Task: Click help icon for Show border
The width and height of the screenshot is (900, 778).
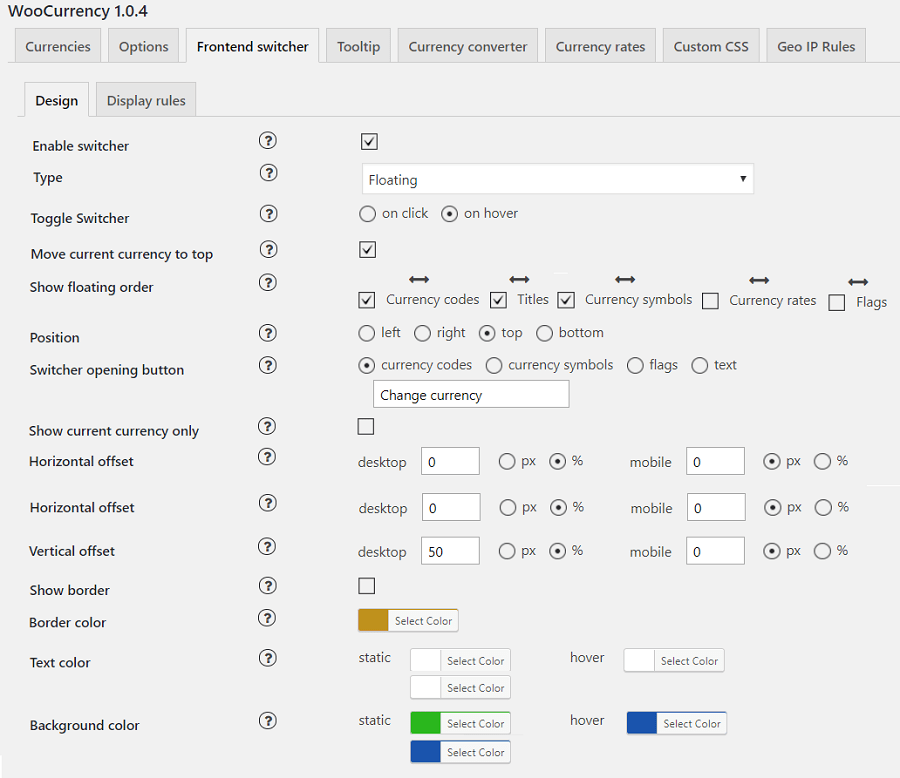Action: pos(267,586)
